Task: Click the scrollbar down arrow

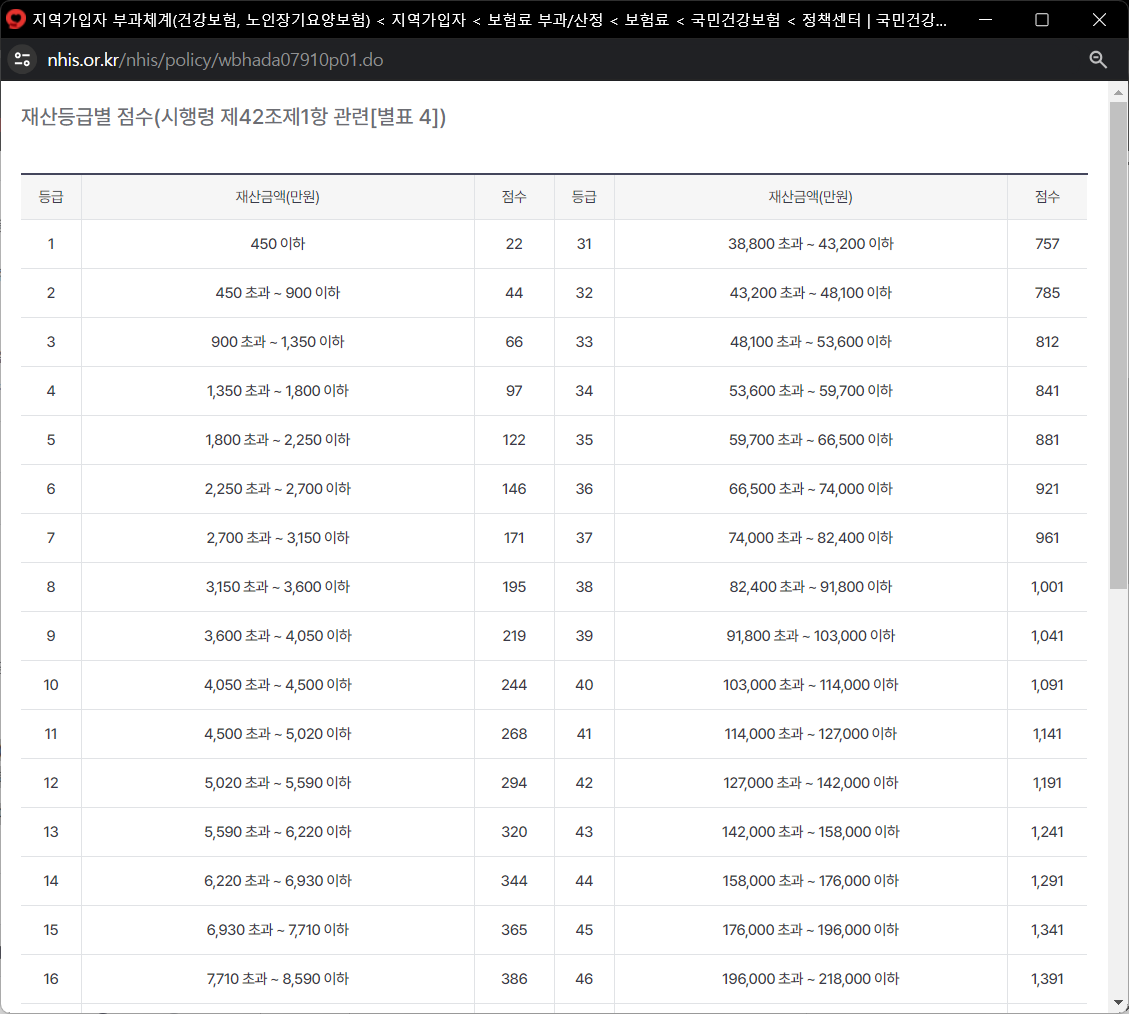Action: 1118,1002
